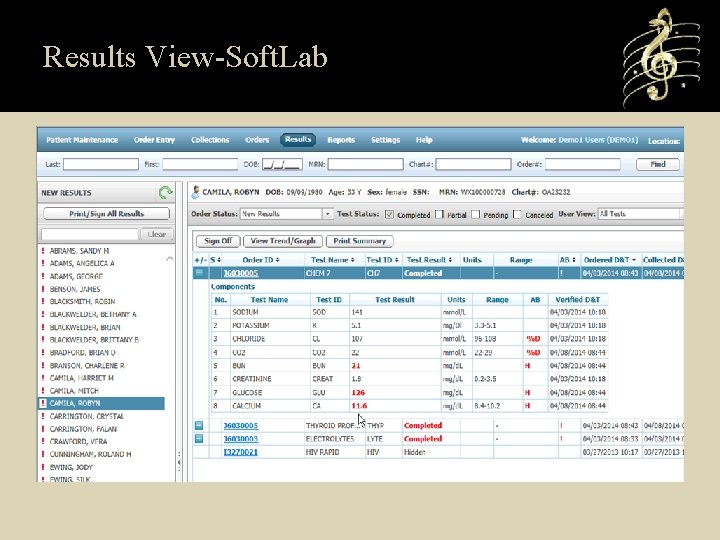The height and width of the screenshot is (540, 720).
Task: Select patient BLACKSMITH, ROBIN
Action: click(82, 302)
